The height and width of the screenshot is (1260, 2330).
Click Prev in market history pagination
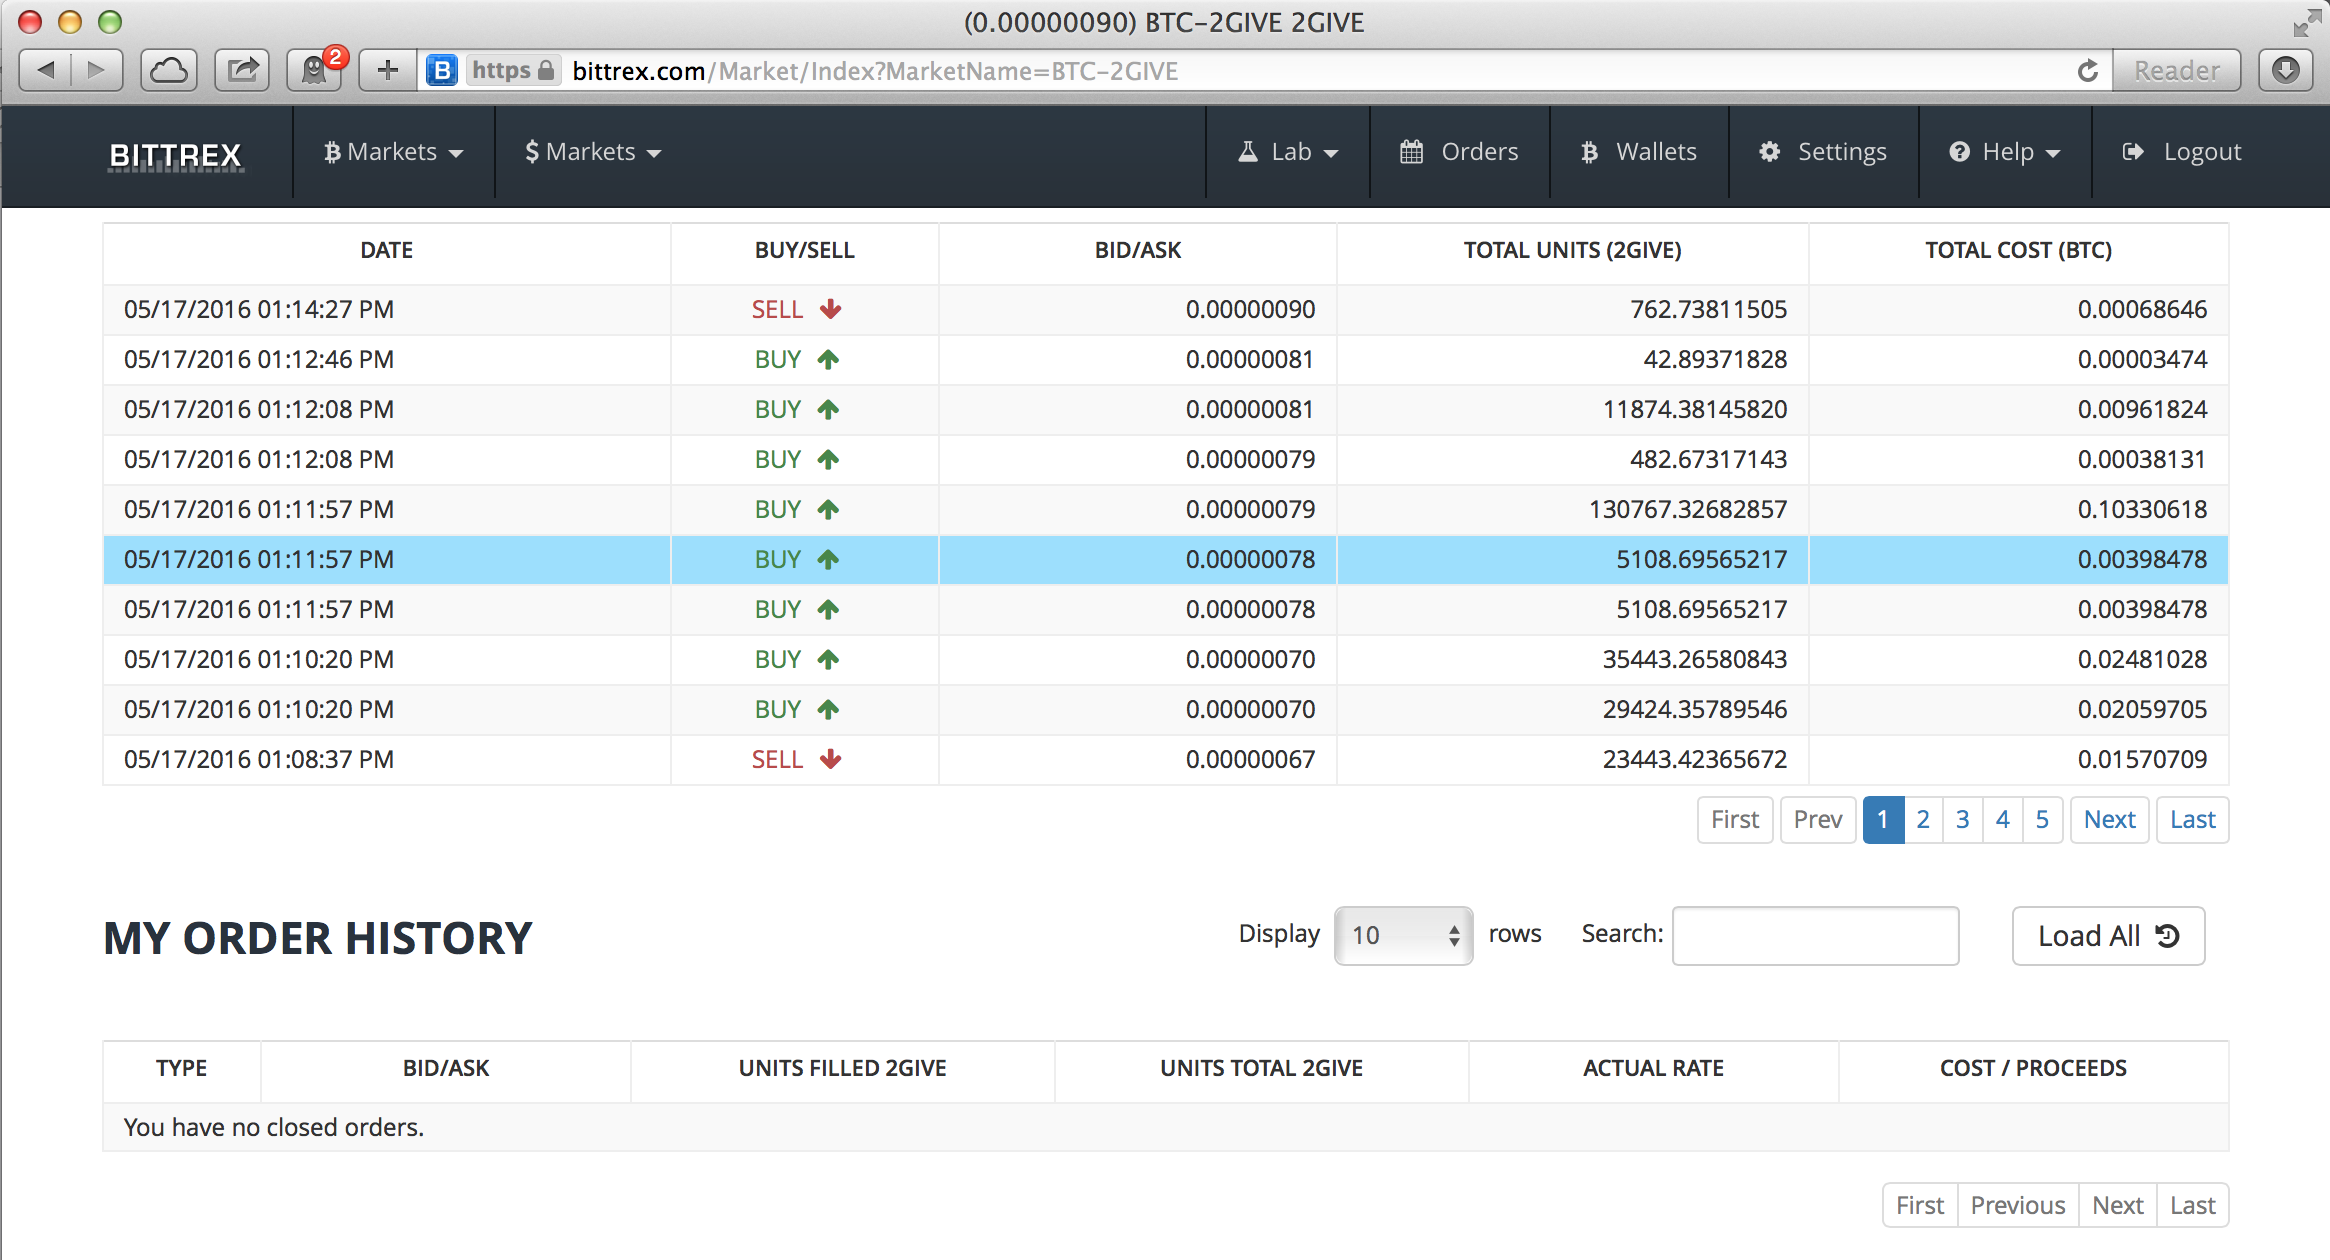pyautogui.click(x=1818, y=820)
